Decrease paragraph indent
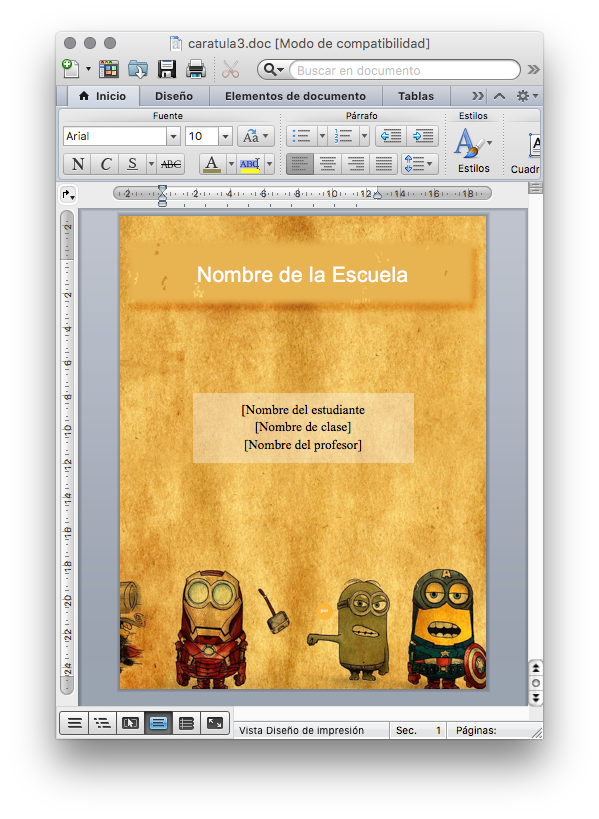This screenshot has width=599, height=819. [391, 136]
